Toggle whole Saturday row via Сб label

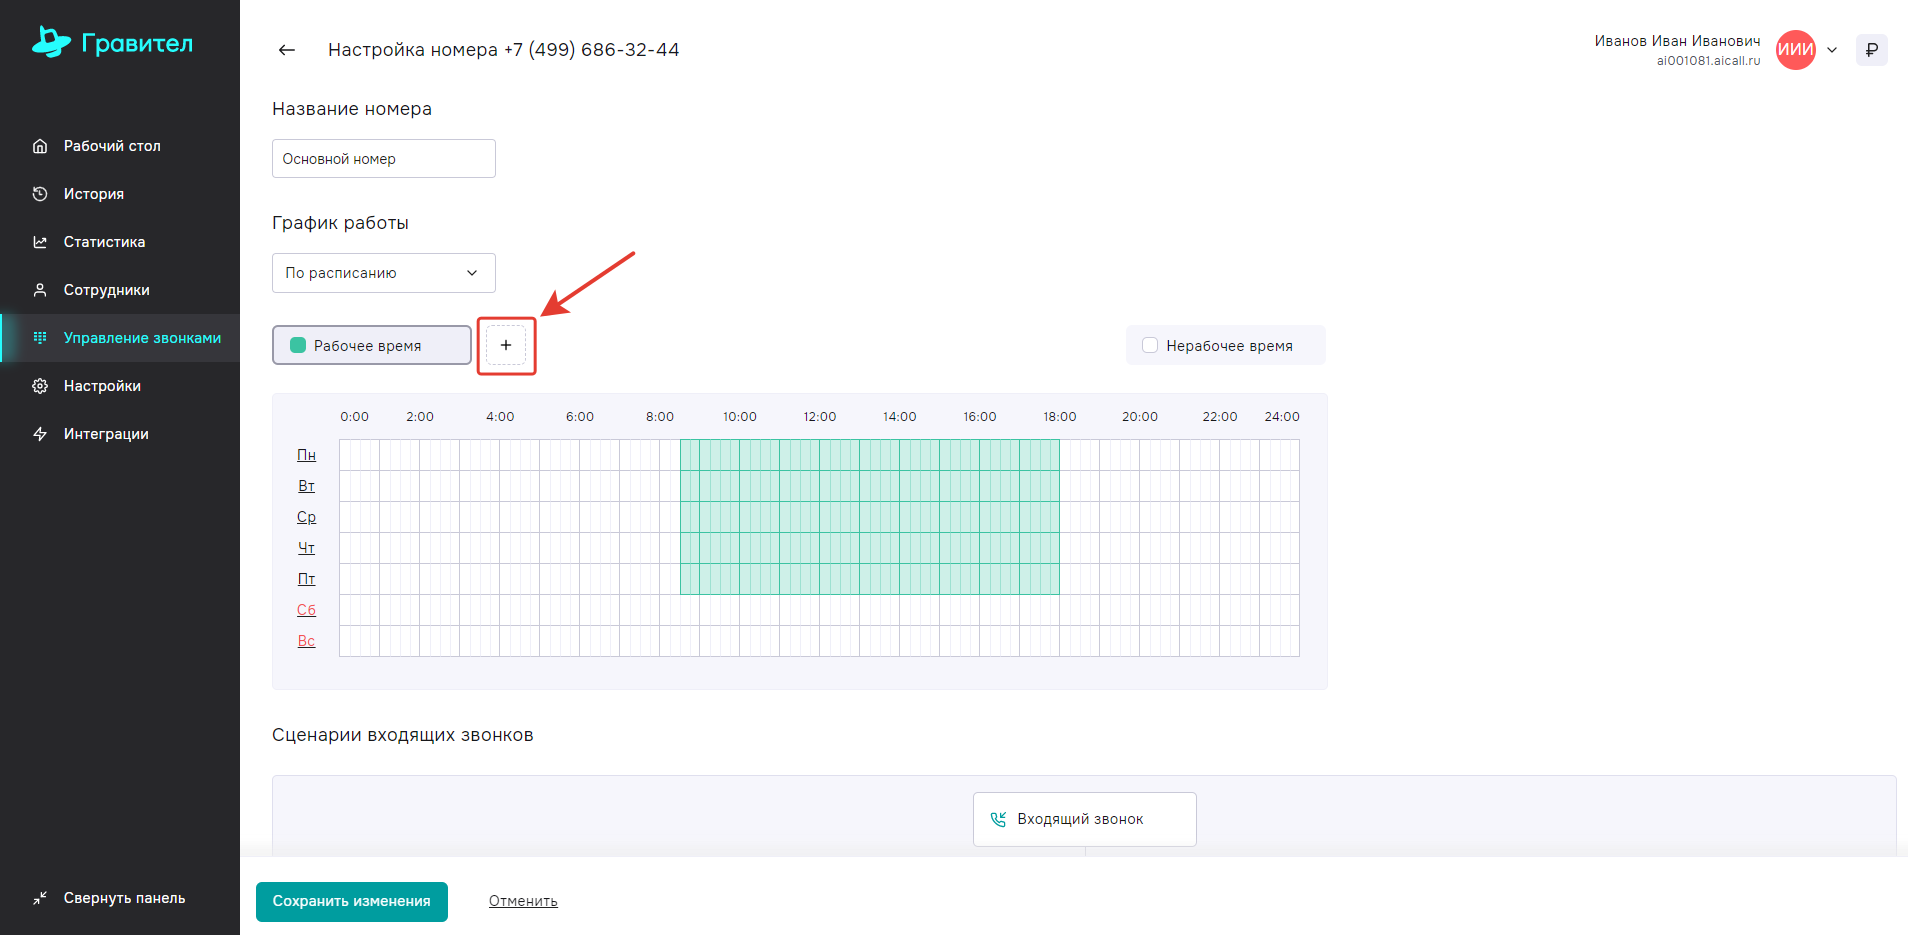pyautogui.click(x=306, y=610)
